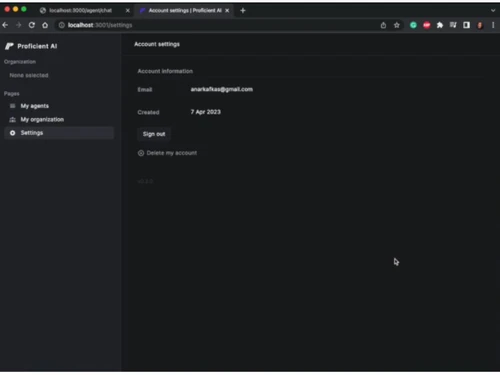Select Settings in the sidebar

[59, 133]
